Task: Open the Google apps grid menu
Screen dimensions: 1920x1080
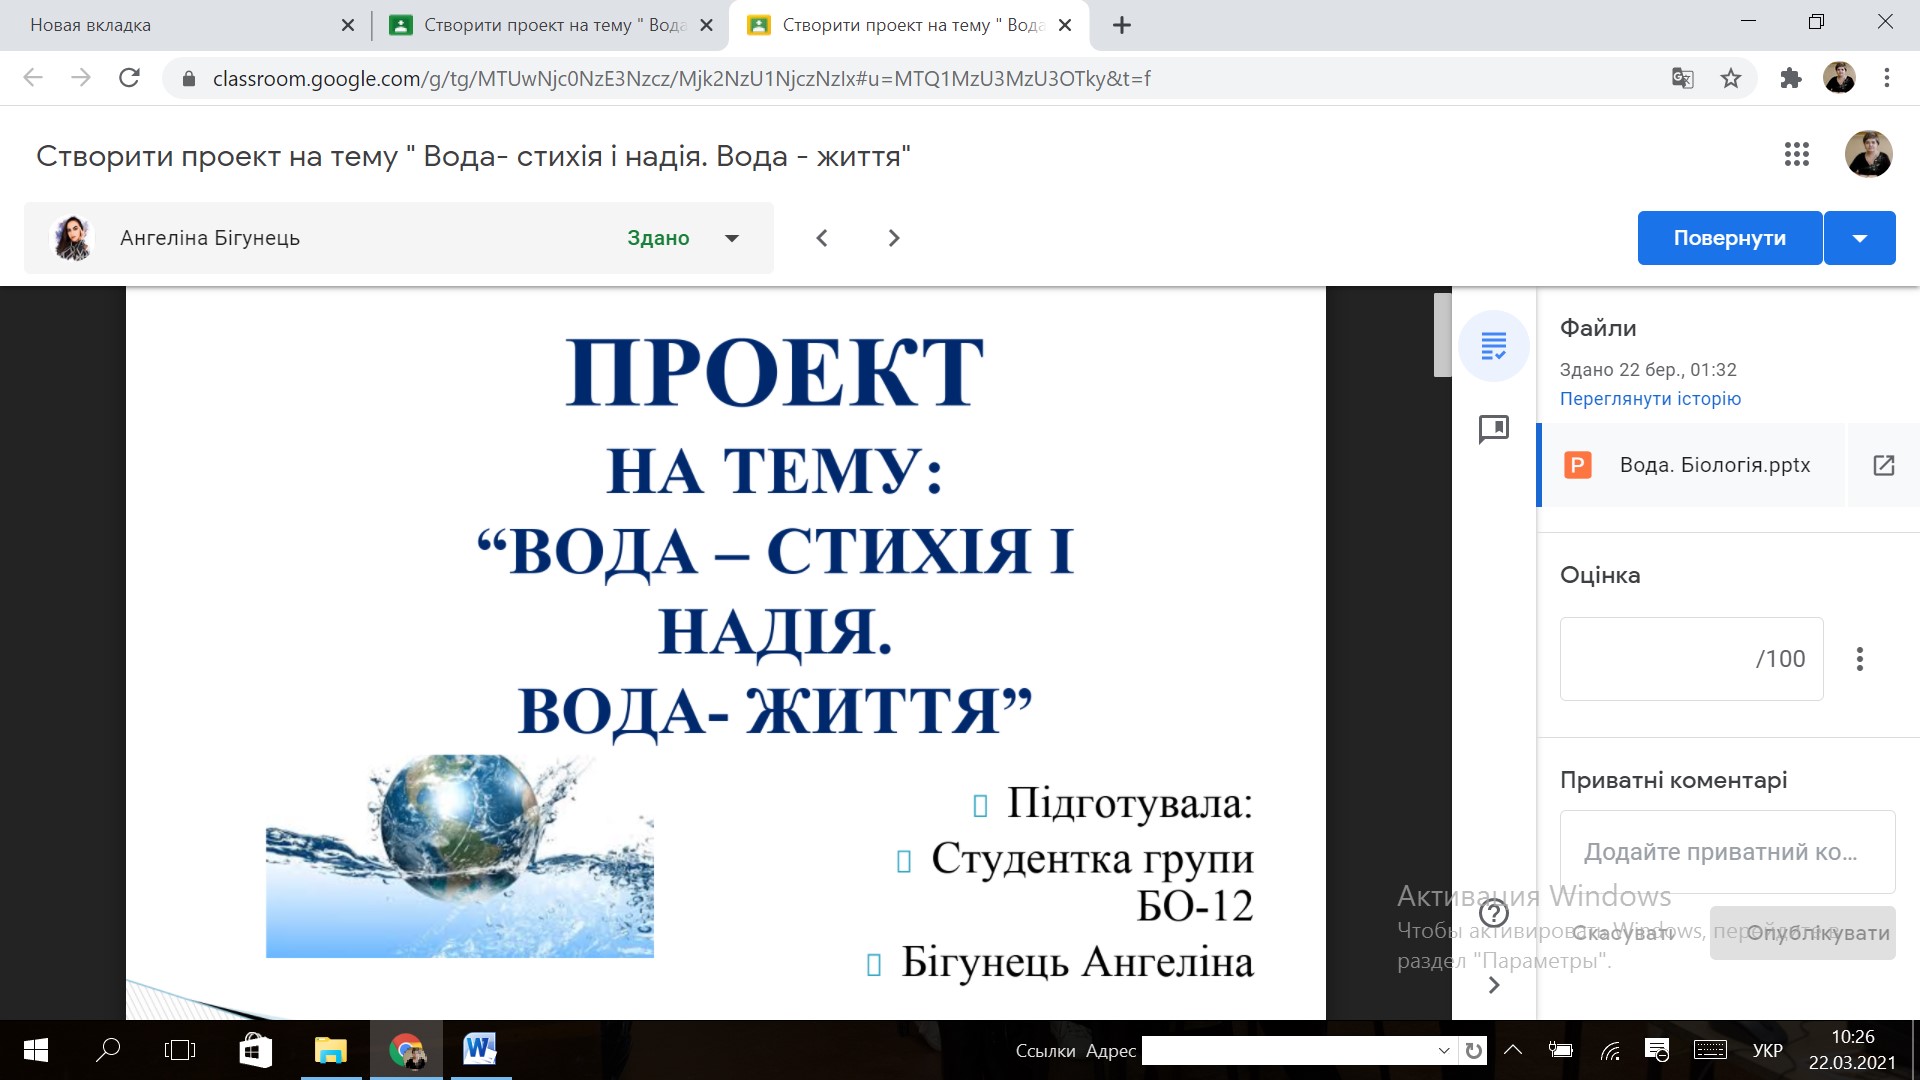Action: click(x=1797, y=155)
